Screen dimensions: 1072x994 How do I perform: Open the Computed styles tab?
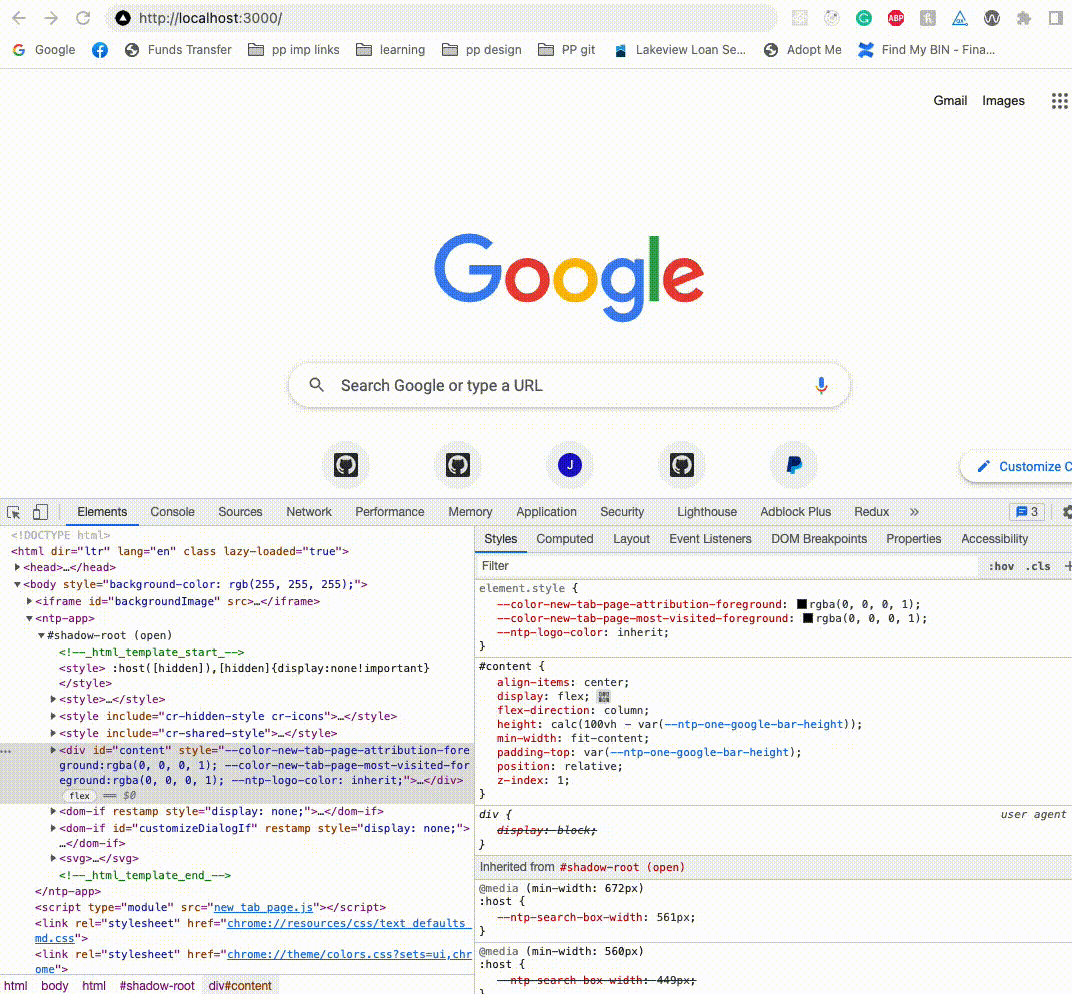pyautogui.click(x=565, y=539)
